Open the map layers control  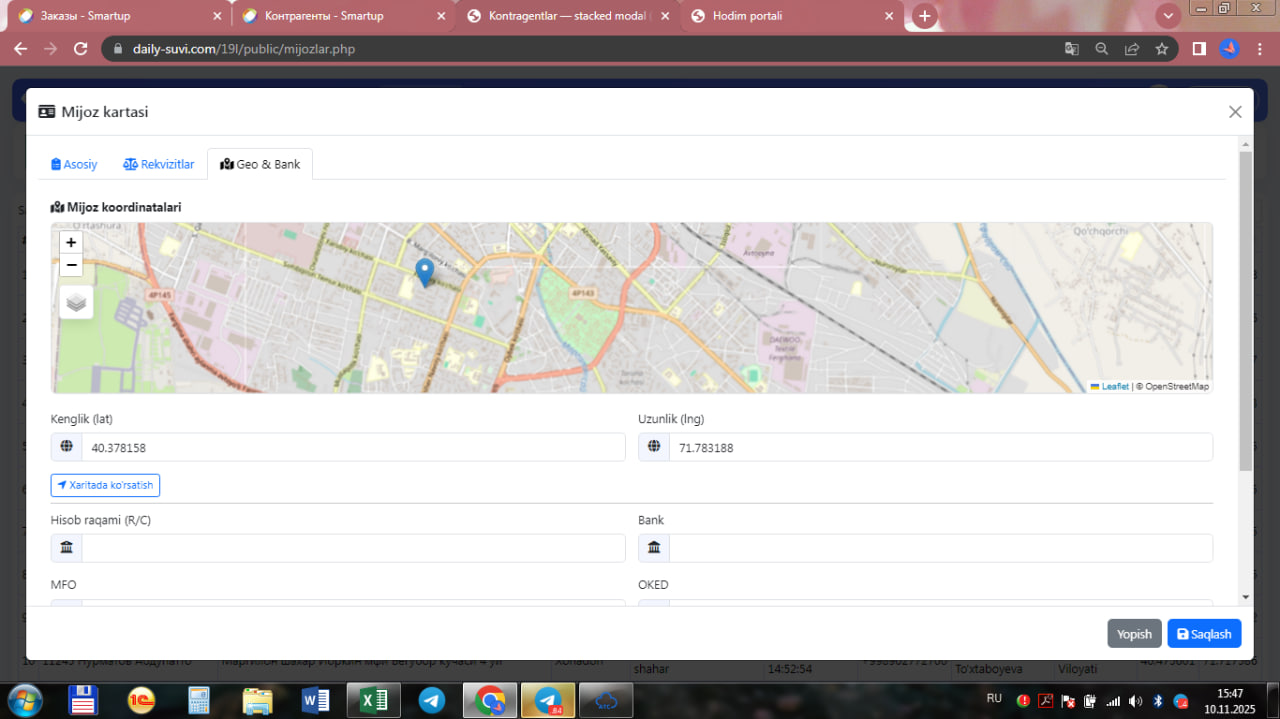pos(76,301)
